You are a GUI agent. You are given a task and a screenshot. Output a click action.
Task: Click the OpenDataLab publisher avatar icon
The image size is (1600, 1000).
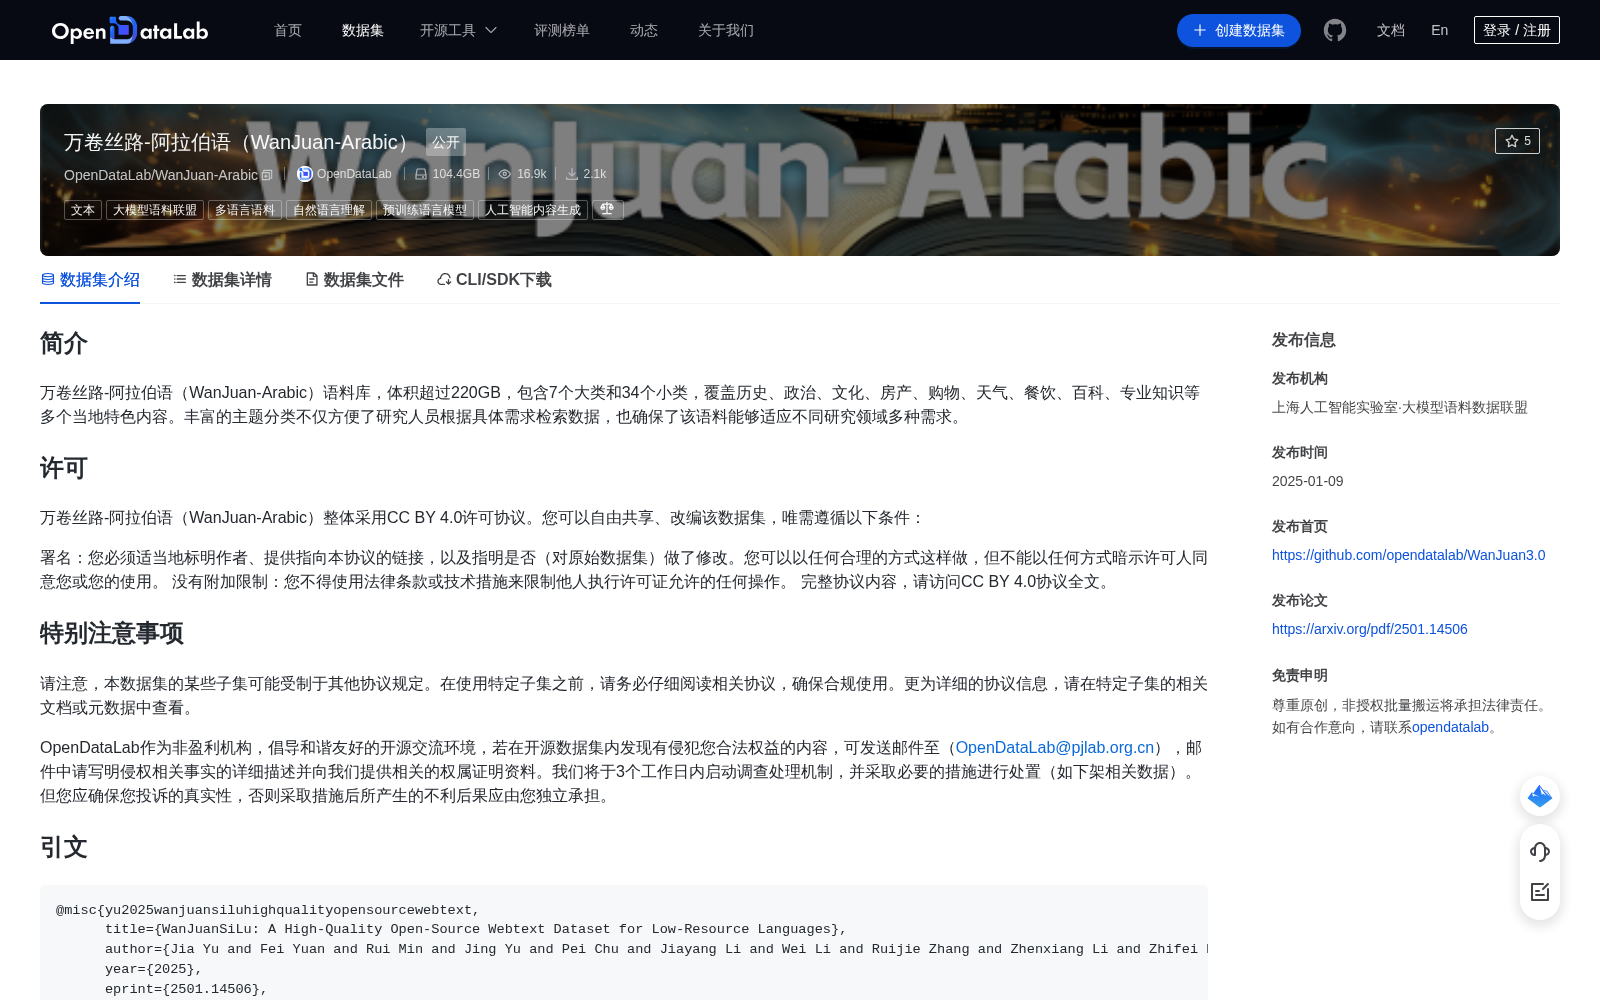tap(305, 174)
